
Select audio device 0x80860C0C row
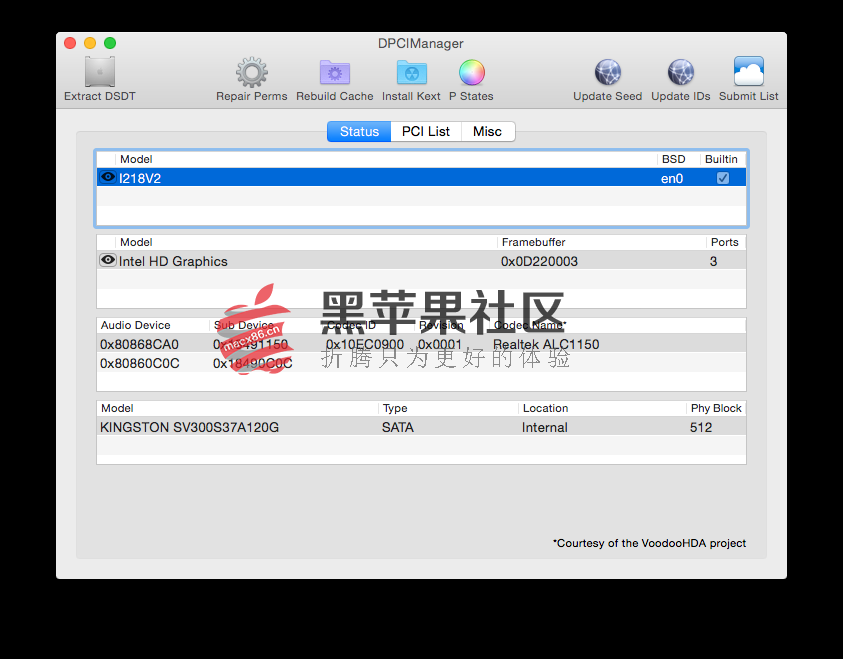[422, 363]
